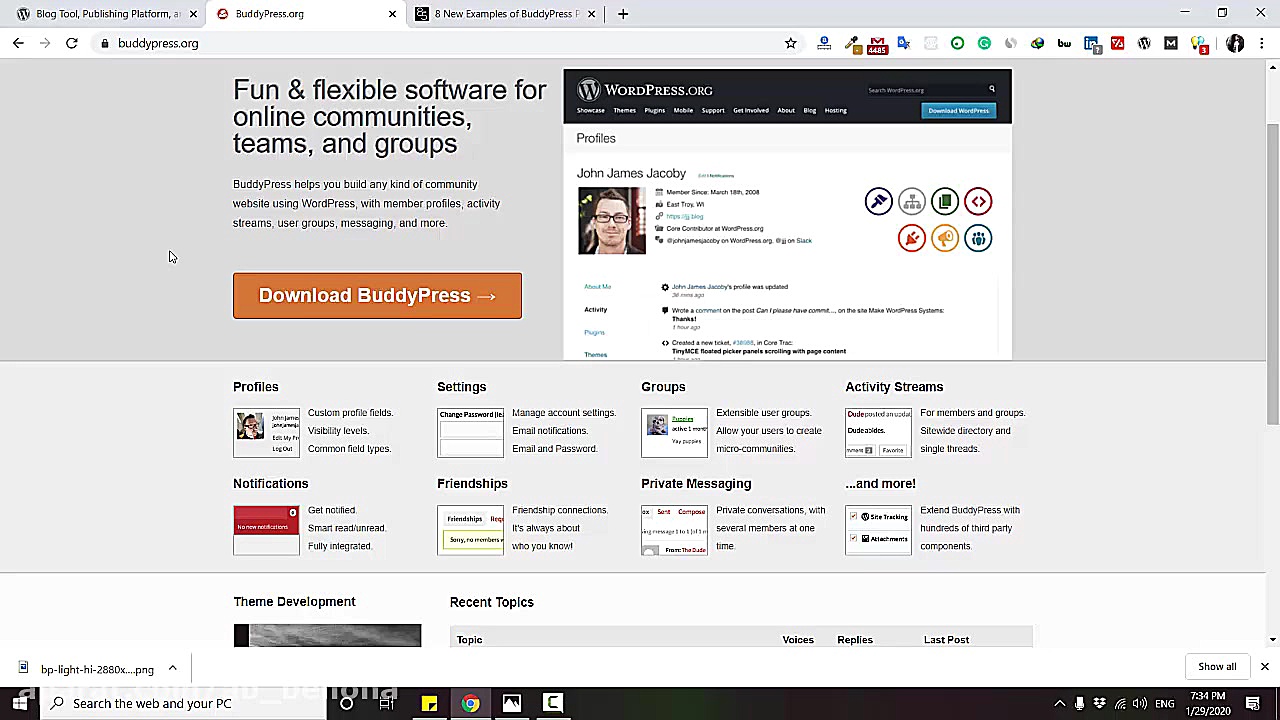Open the Google Translate extension
Image resolution: width=1280 pixels, height=720 pixels.
[x=904, y=43]
